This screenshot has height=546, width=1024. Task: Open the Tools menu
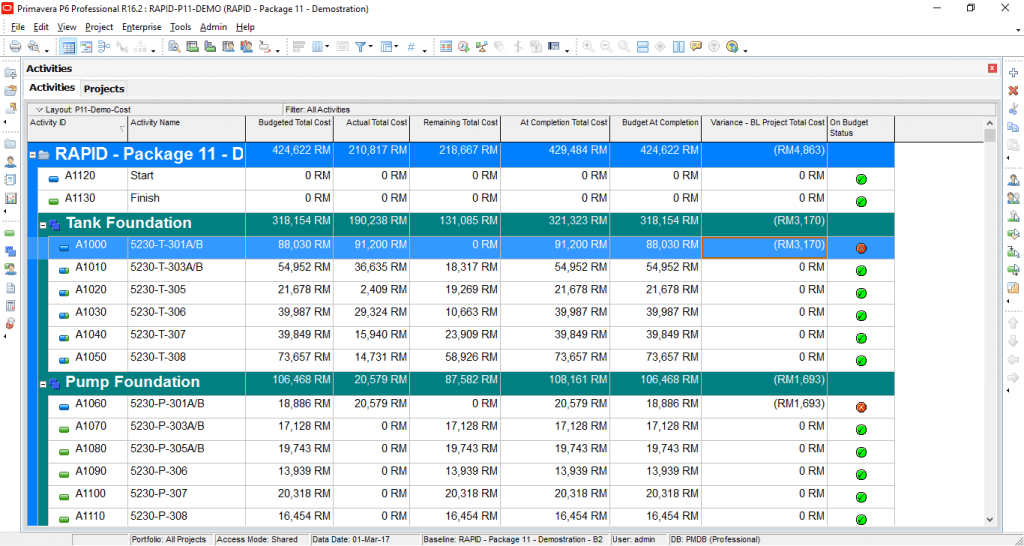180,27
